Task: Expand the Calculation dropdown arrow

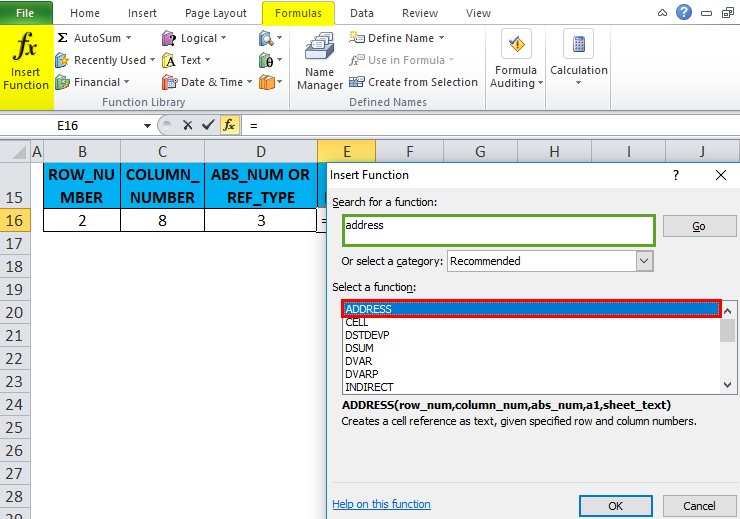Action: (x=579, y=83)
